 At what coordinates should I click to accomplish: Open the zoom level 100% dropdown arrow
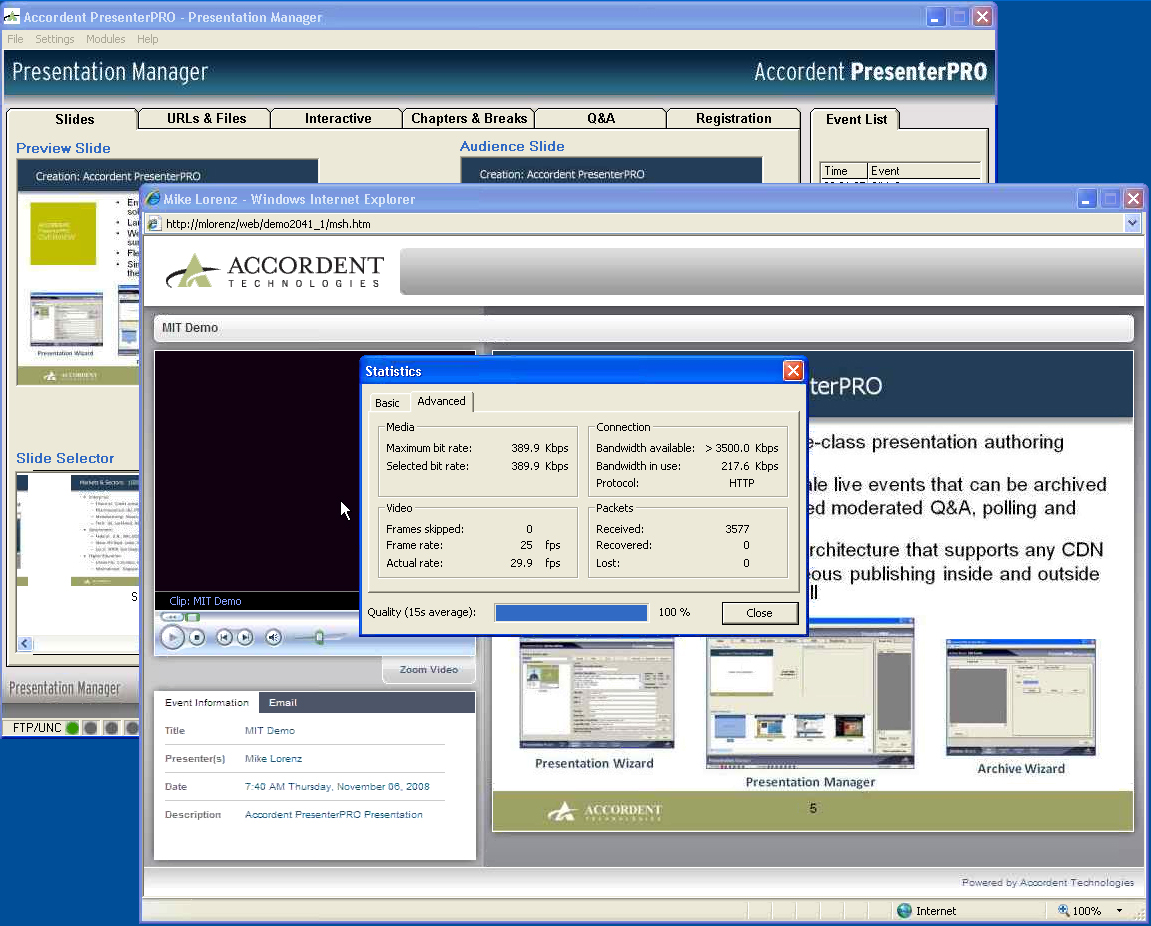coord(1119,911)
